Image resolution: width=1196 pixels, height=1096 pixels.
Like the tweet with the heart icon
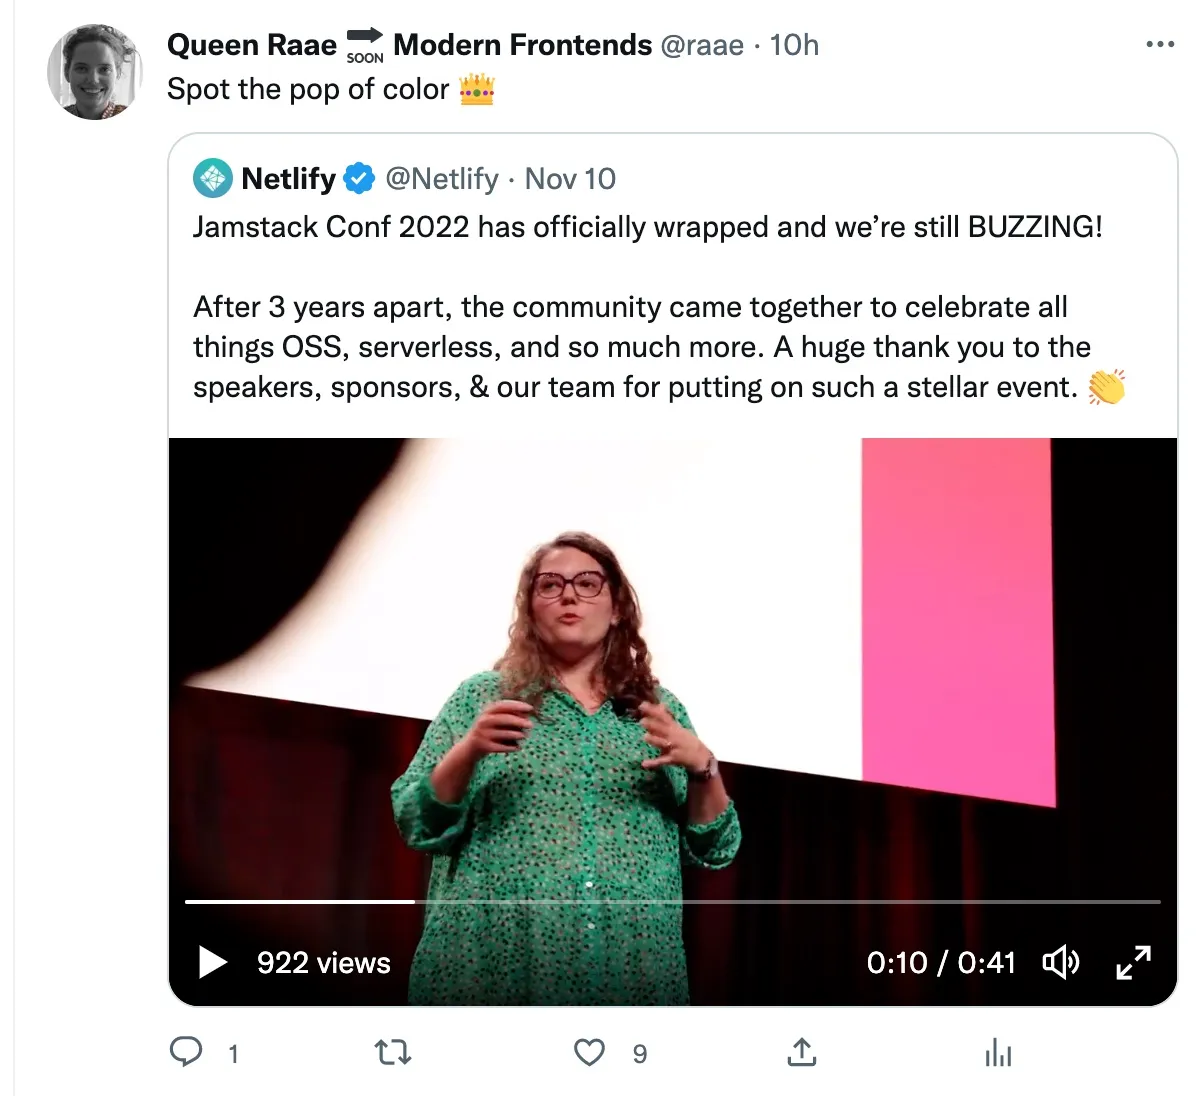point(589,1052)
